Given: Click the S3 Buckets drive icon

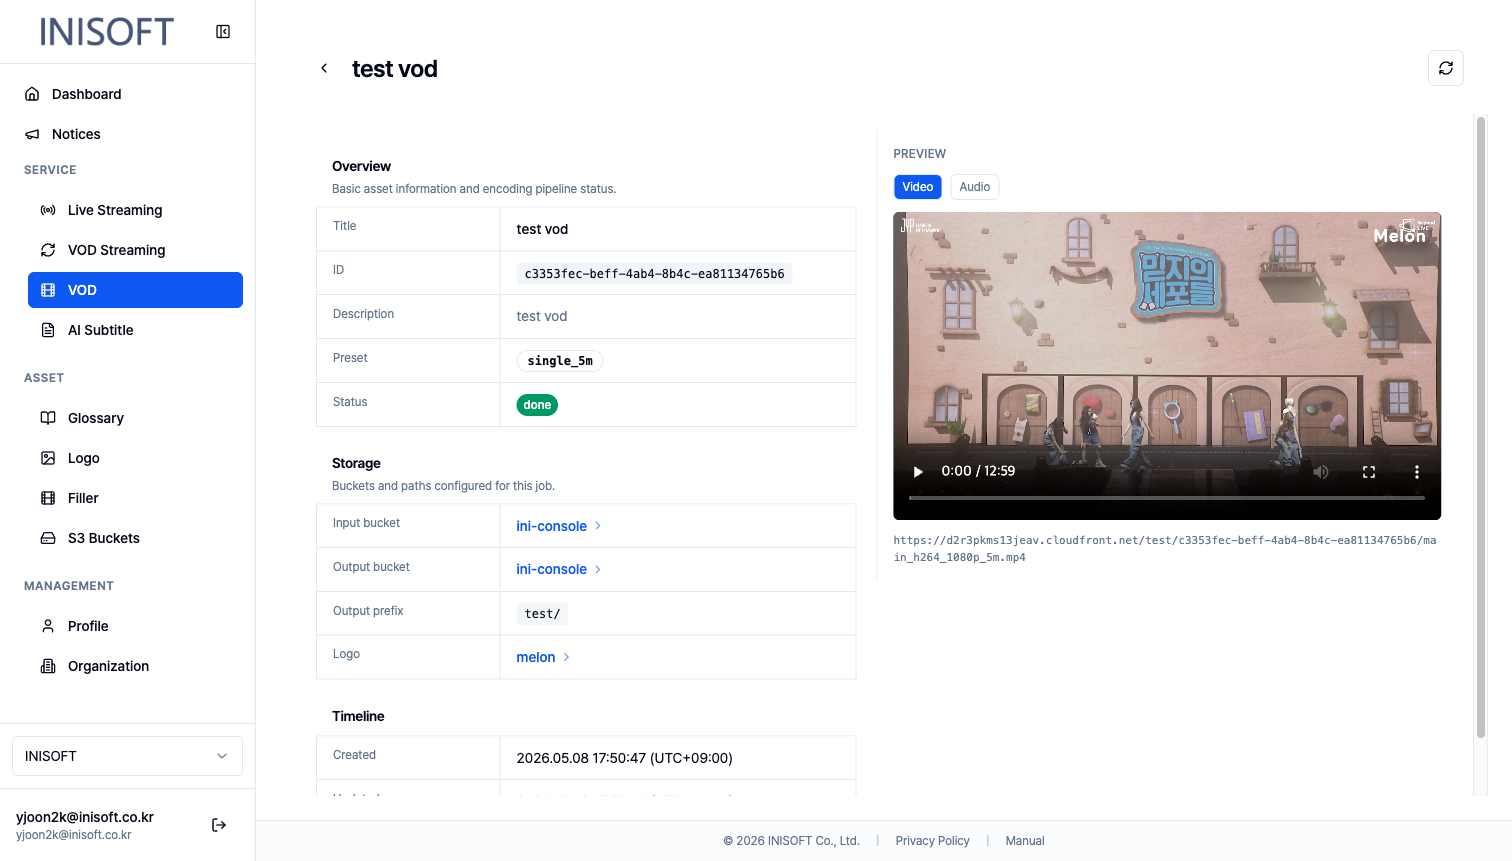Looking at the screenshot, I should tap(48, 538).
